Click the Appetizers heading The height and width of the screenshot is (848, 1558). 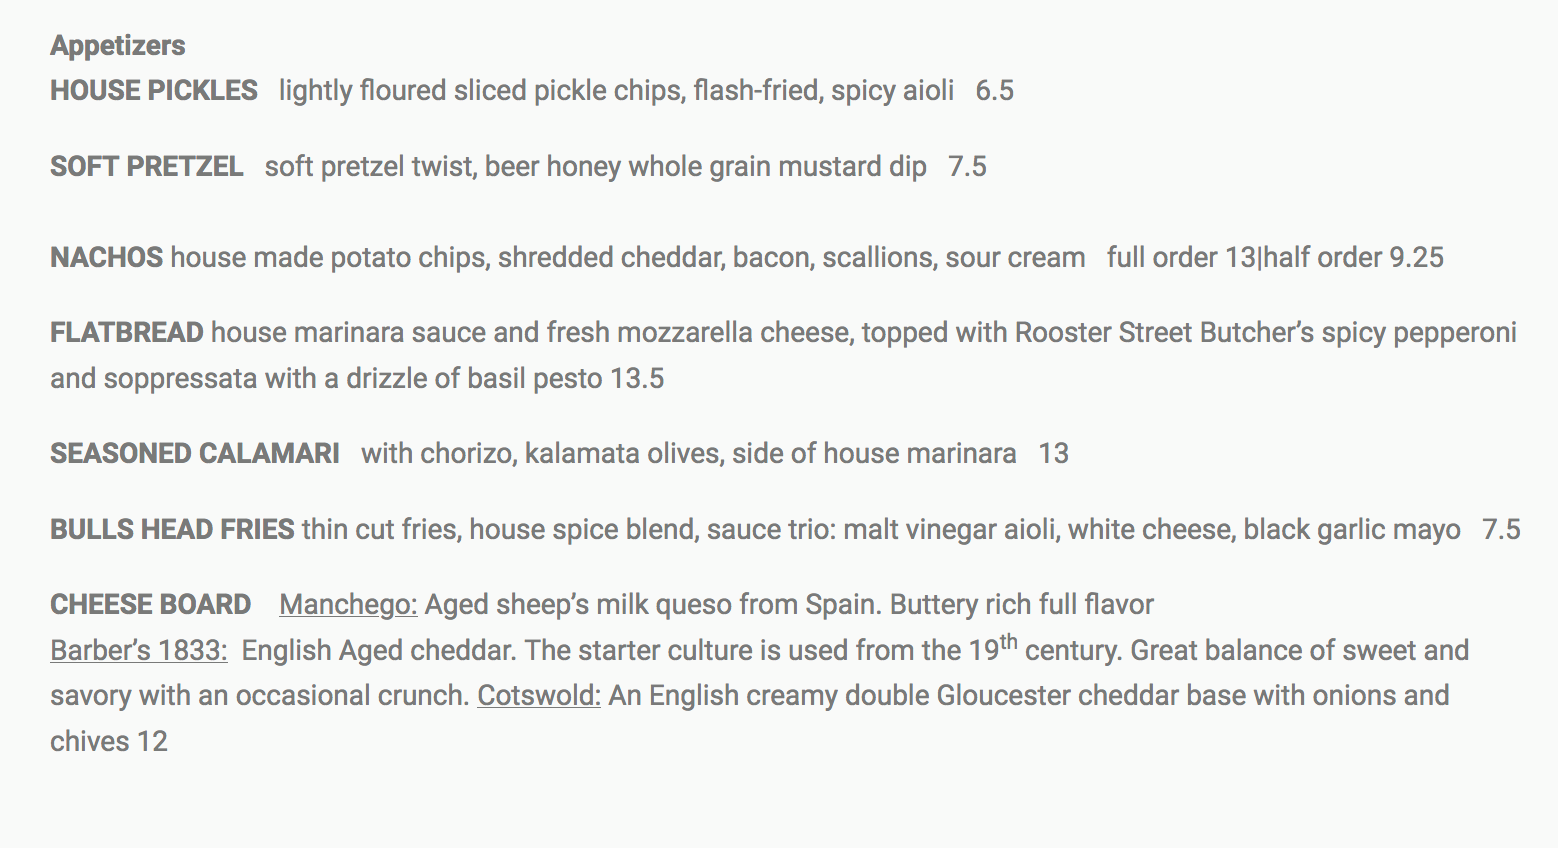[x=118, y=46]
